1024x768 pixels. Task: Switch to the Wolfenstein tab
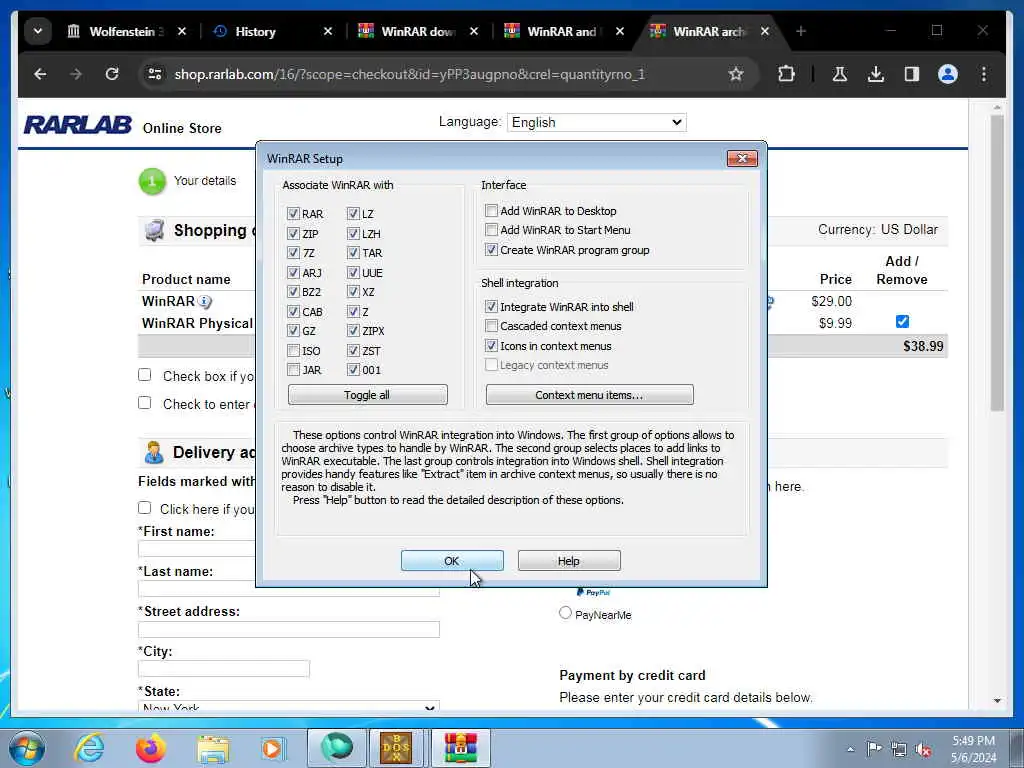(126, 31)
